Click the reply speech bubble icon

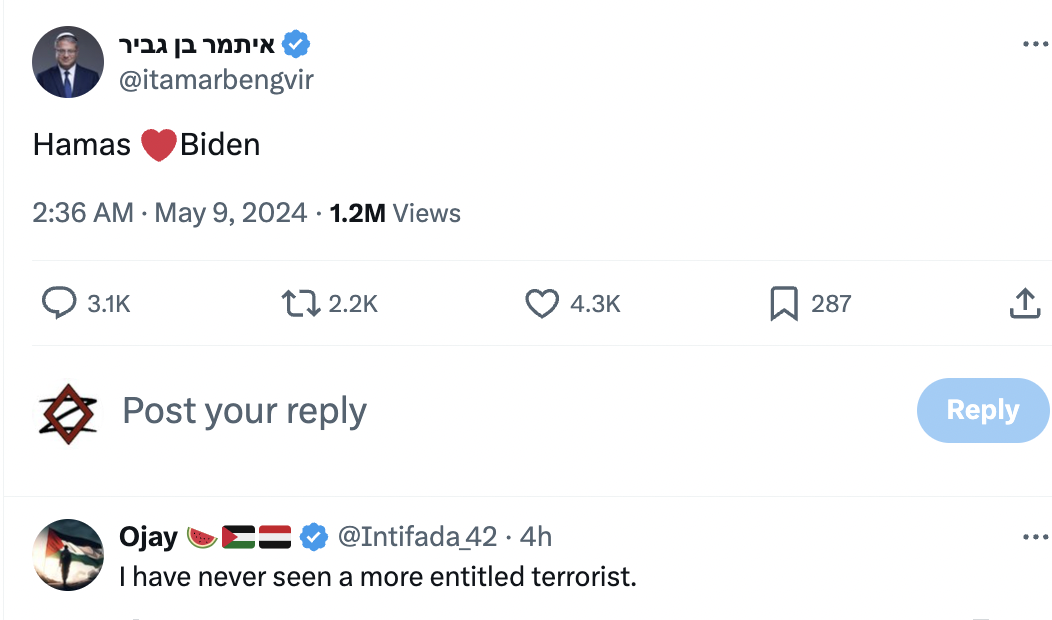pos(59,303)
